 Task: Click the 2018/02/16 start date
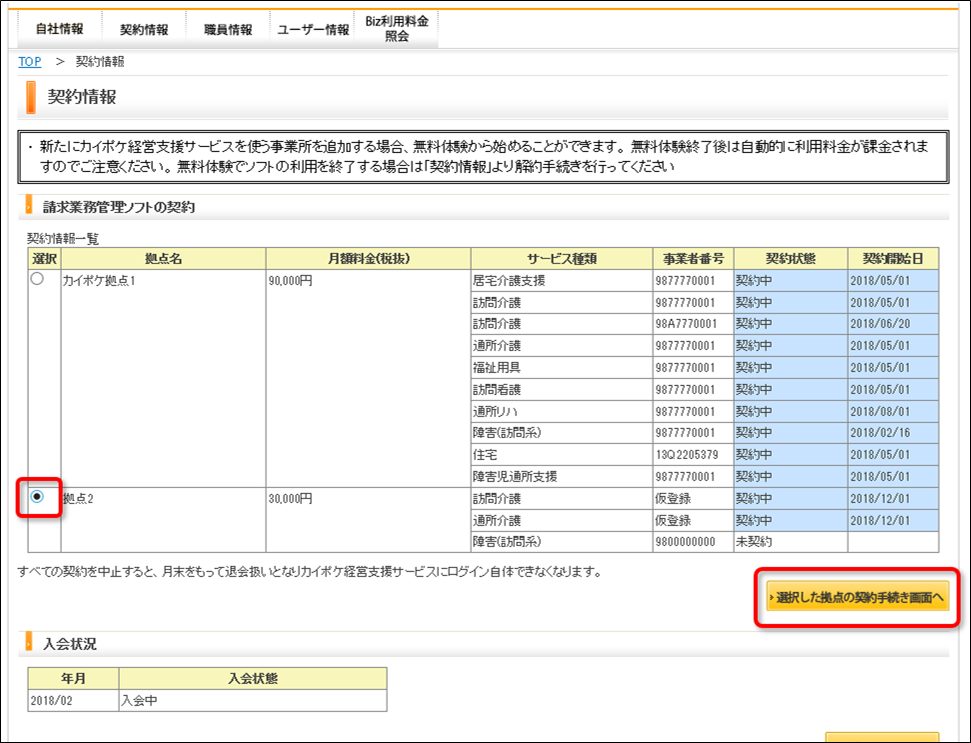tap(880, 433)
